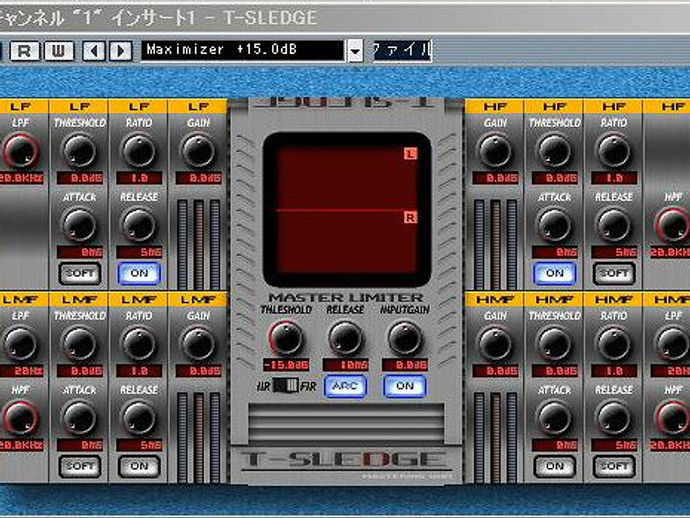
Task: Click the HMF Attack knob
Action: coord(554,418)
